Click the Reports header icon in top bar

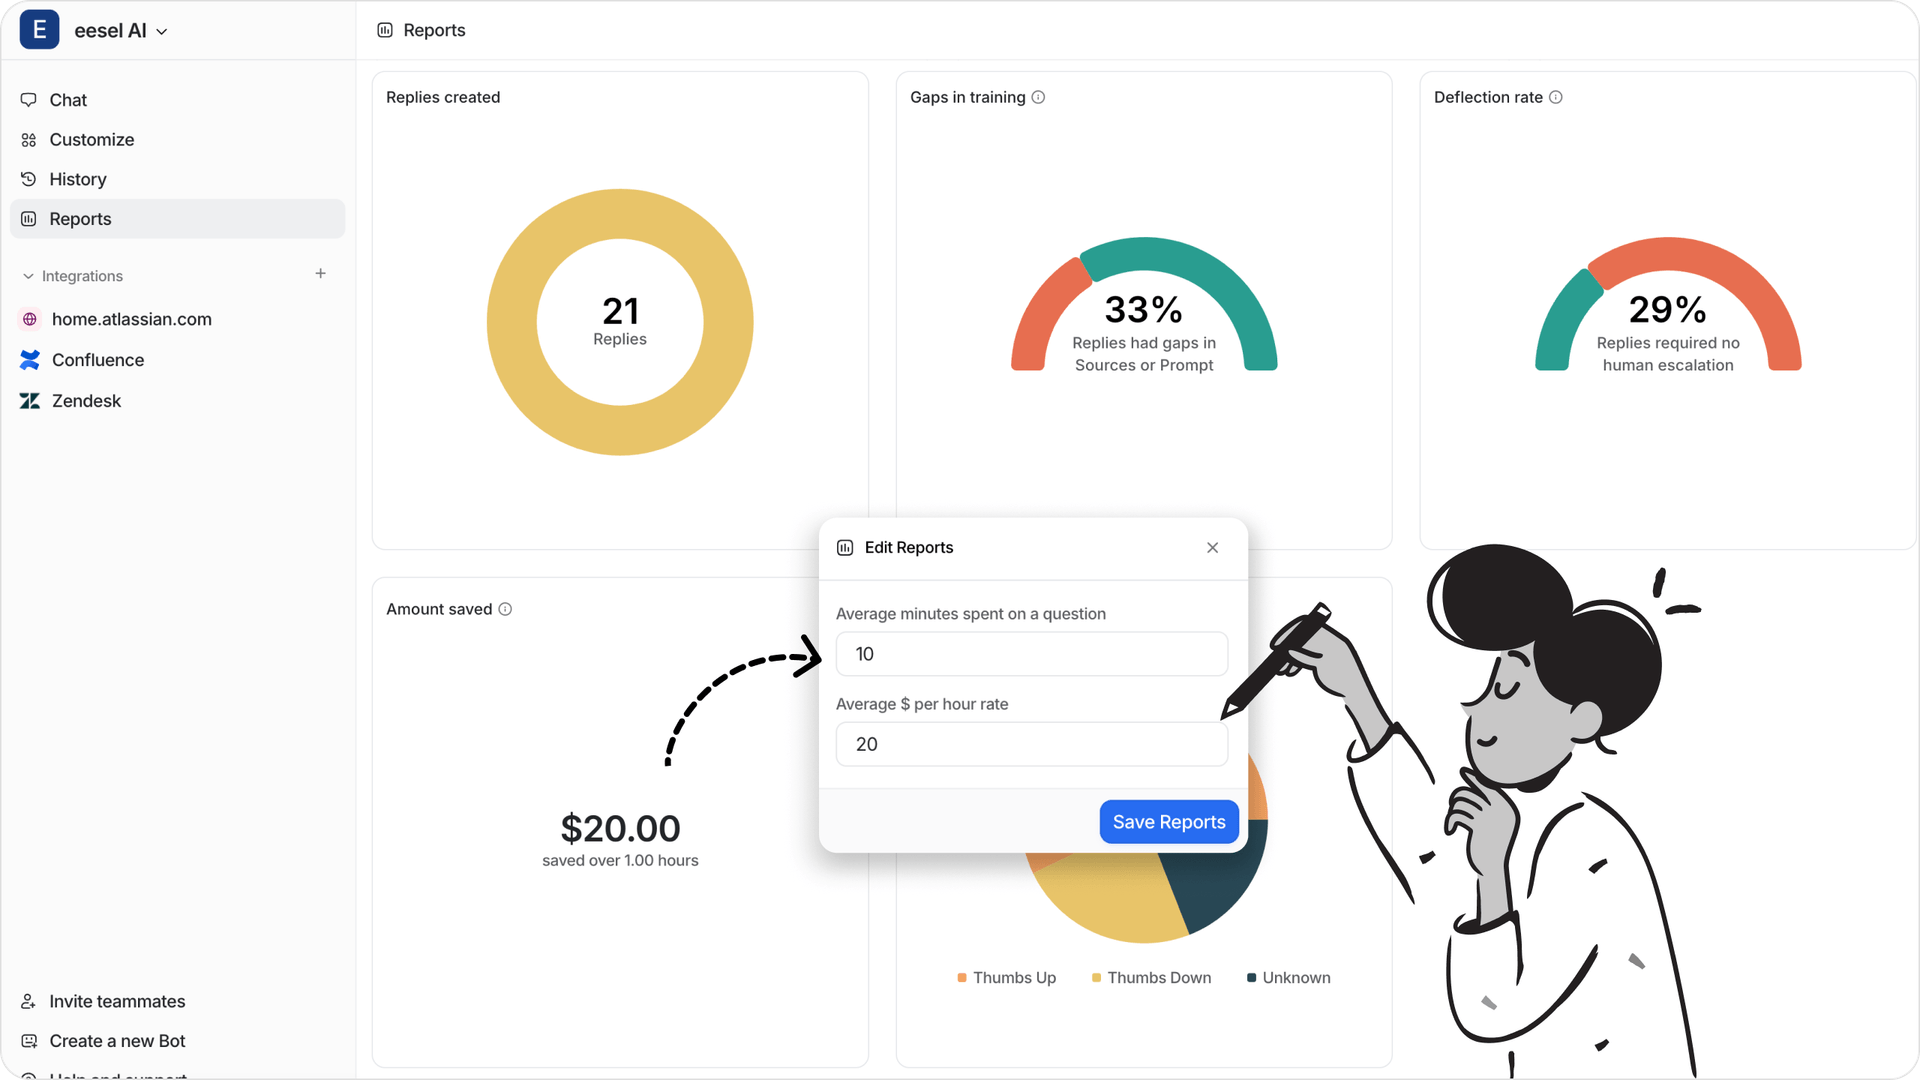click(x=385, y=30)
